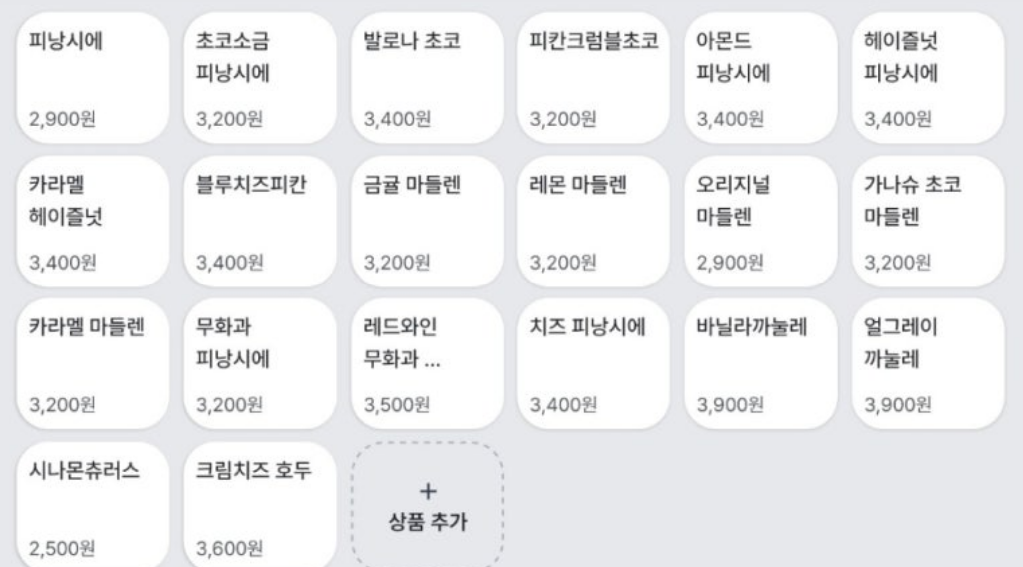Click the plus icon to add product
The width and height of the screenshot is (1023, 567).
[427, 491]
